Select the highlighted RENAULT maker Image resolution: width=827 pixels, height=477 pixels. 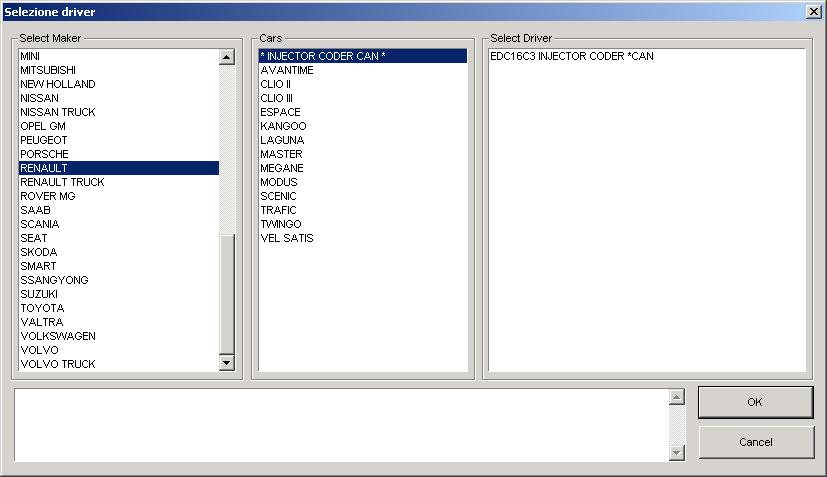(119, 168)
